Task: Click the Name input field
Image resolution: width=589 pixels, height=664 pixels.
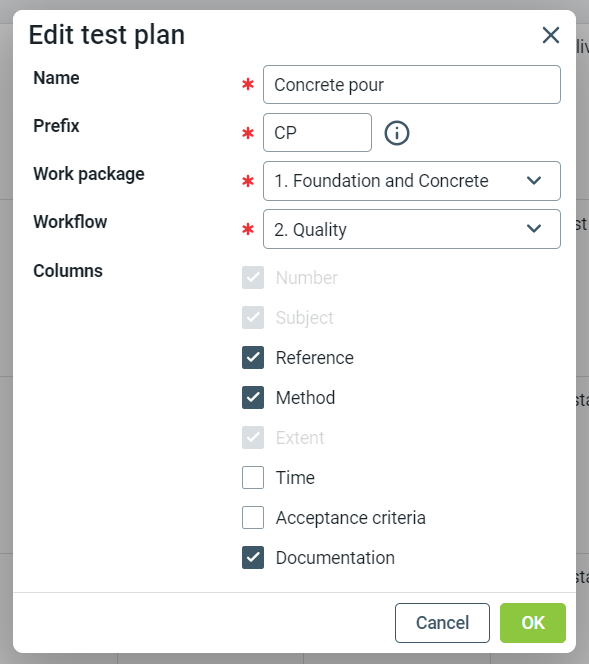Action: pyautogui.click(x=412, y=85)
